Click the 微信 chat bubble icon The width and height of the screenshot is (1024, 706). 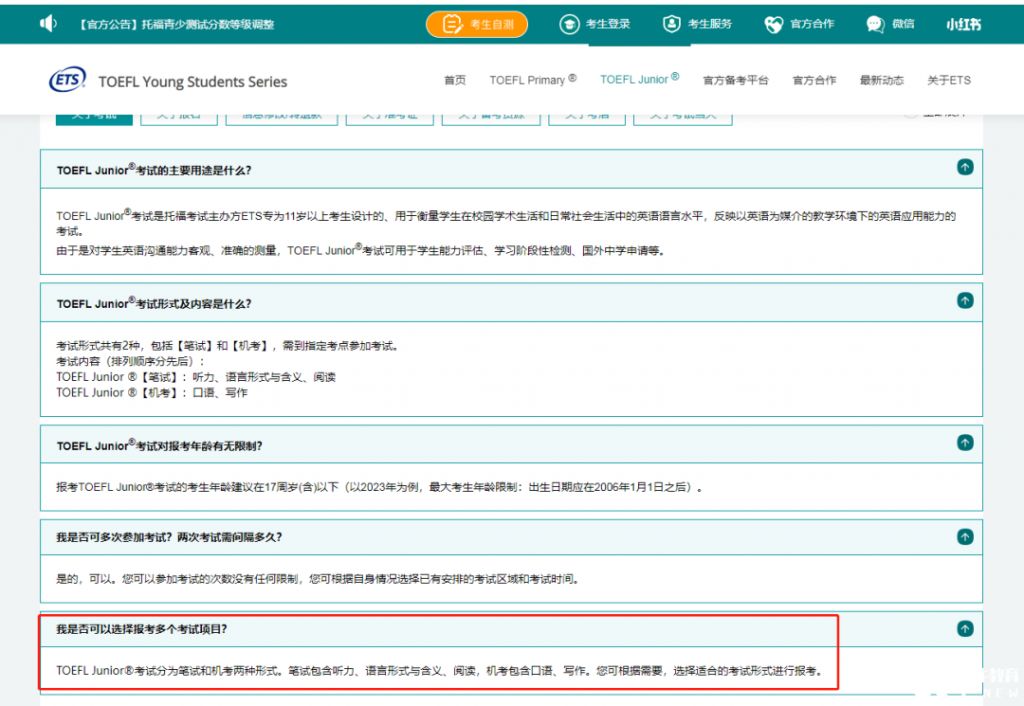[875, 24]
